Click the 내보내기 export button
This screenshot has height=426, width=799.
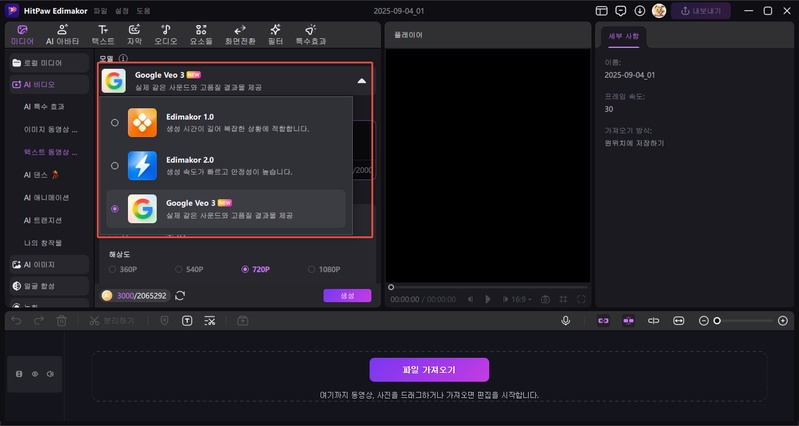click(701, 11)
